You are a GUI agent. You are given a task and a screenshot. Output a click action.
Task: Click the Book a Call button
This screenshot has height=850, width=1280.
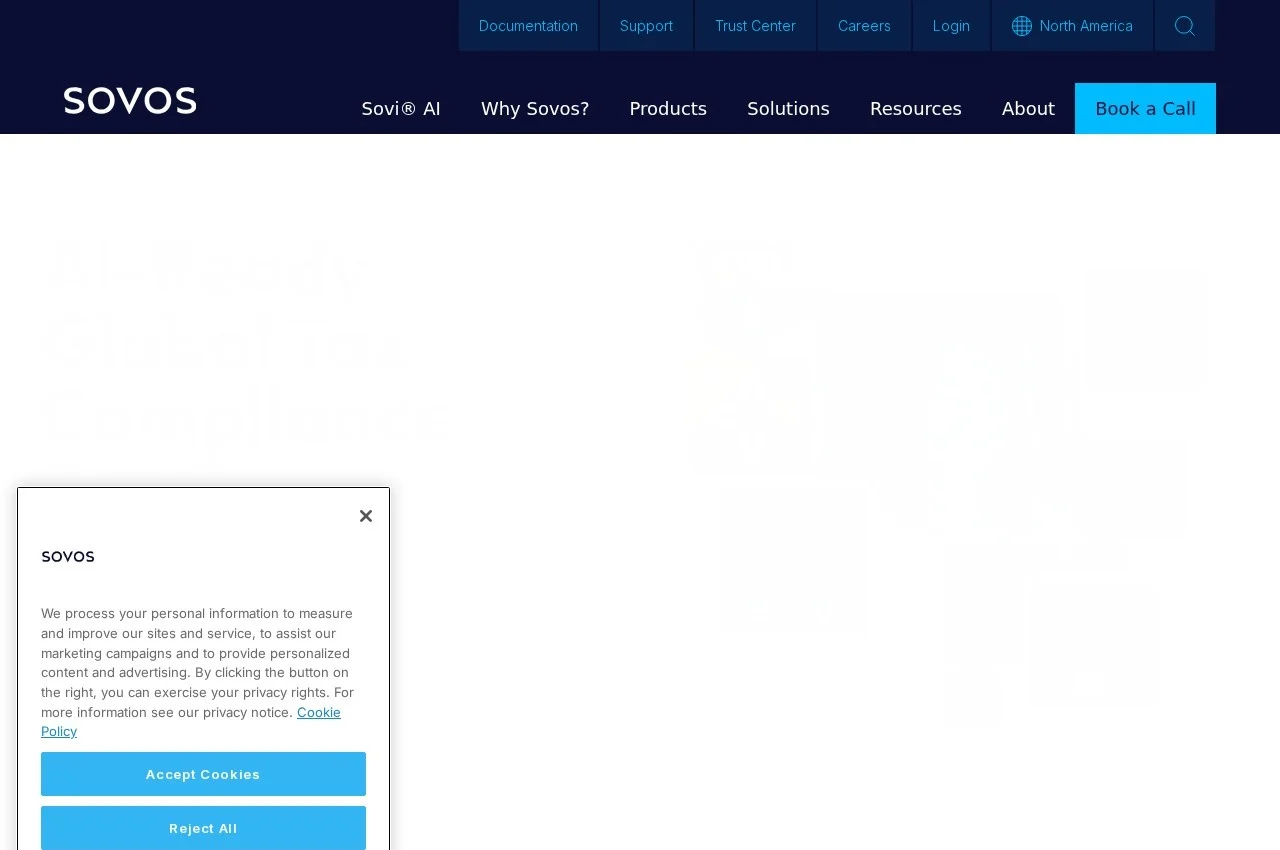(1145, 108)
